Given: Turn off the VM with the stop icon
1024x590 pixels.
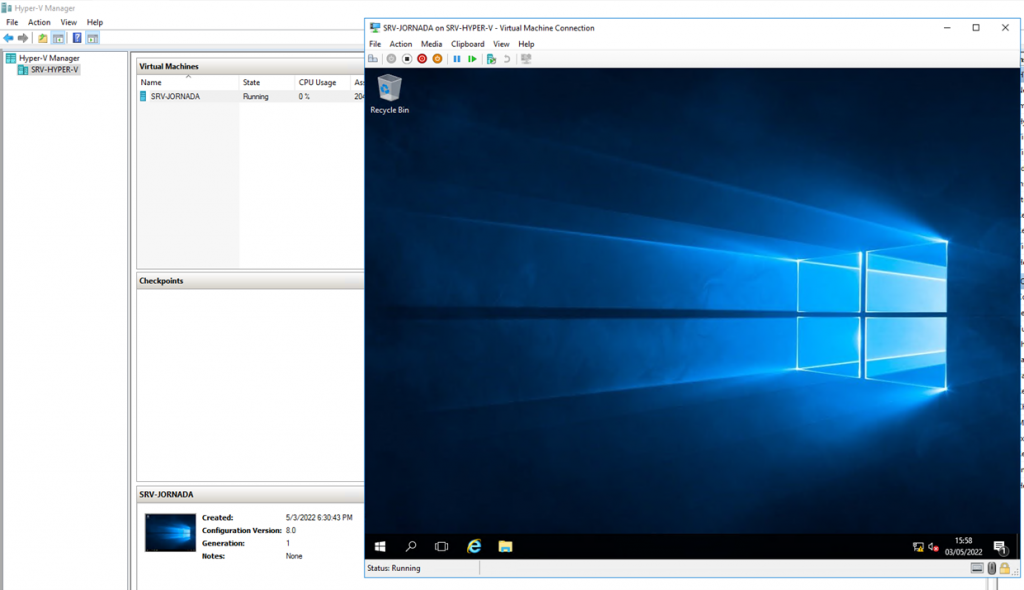Looking at the screenshot, I should 407,59.
